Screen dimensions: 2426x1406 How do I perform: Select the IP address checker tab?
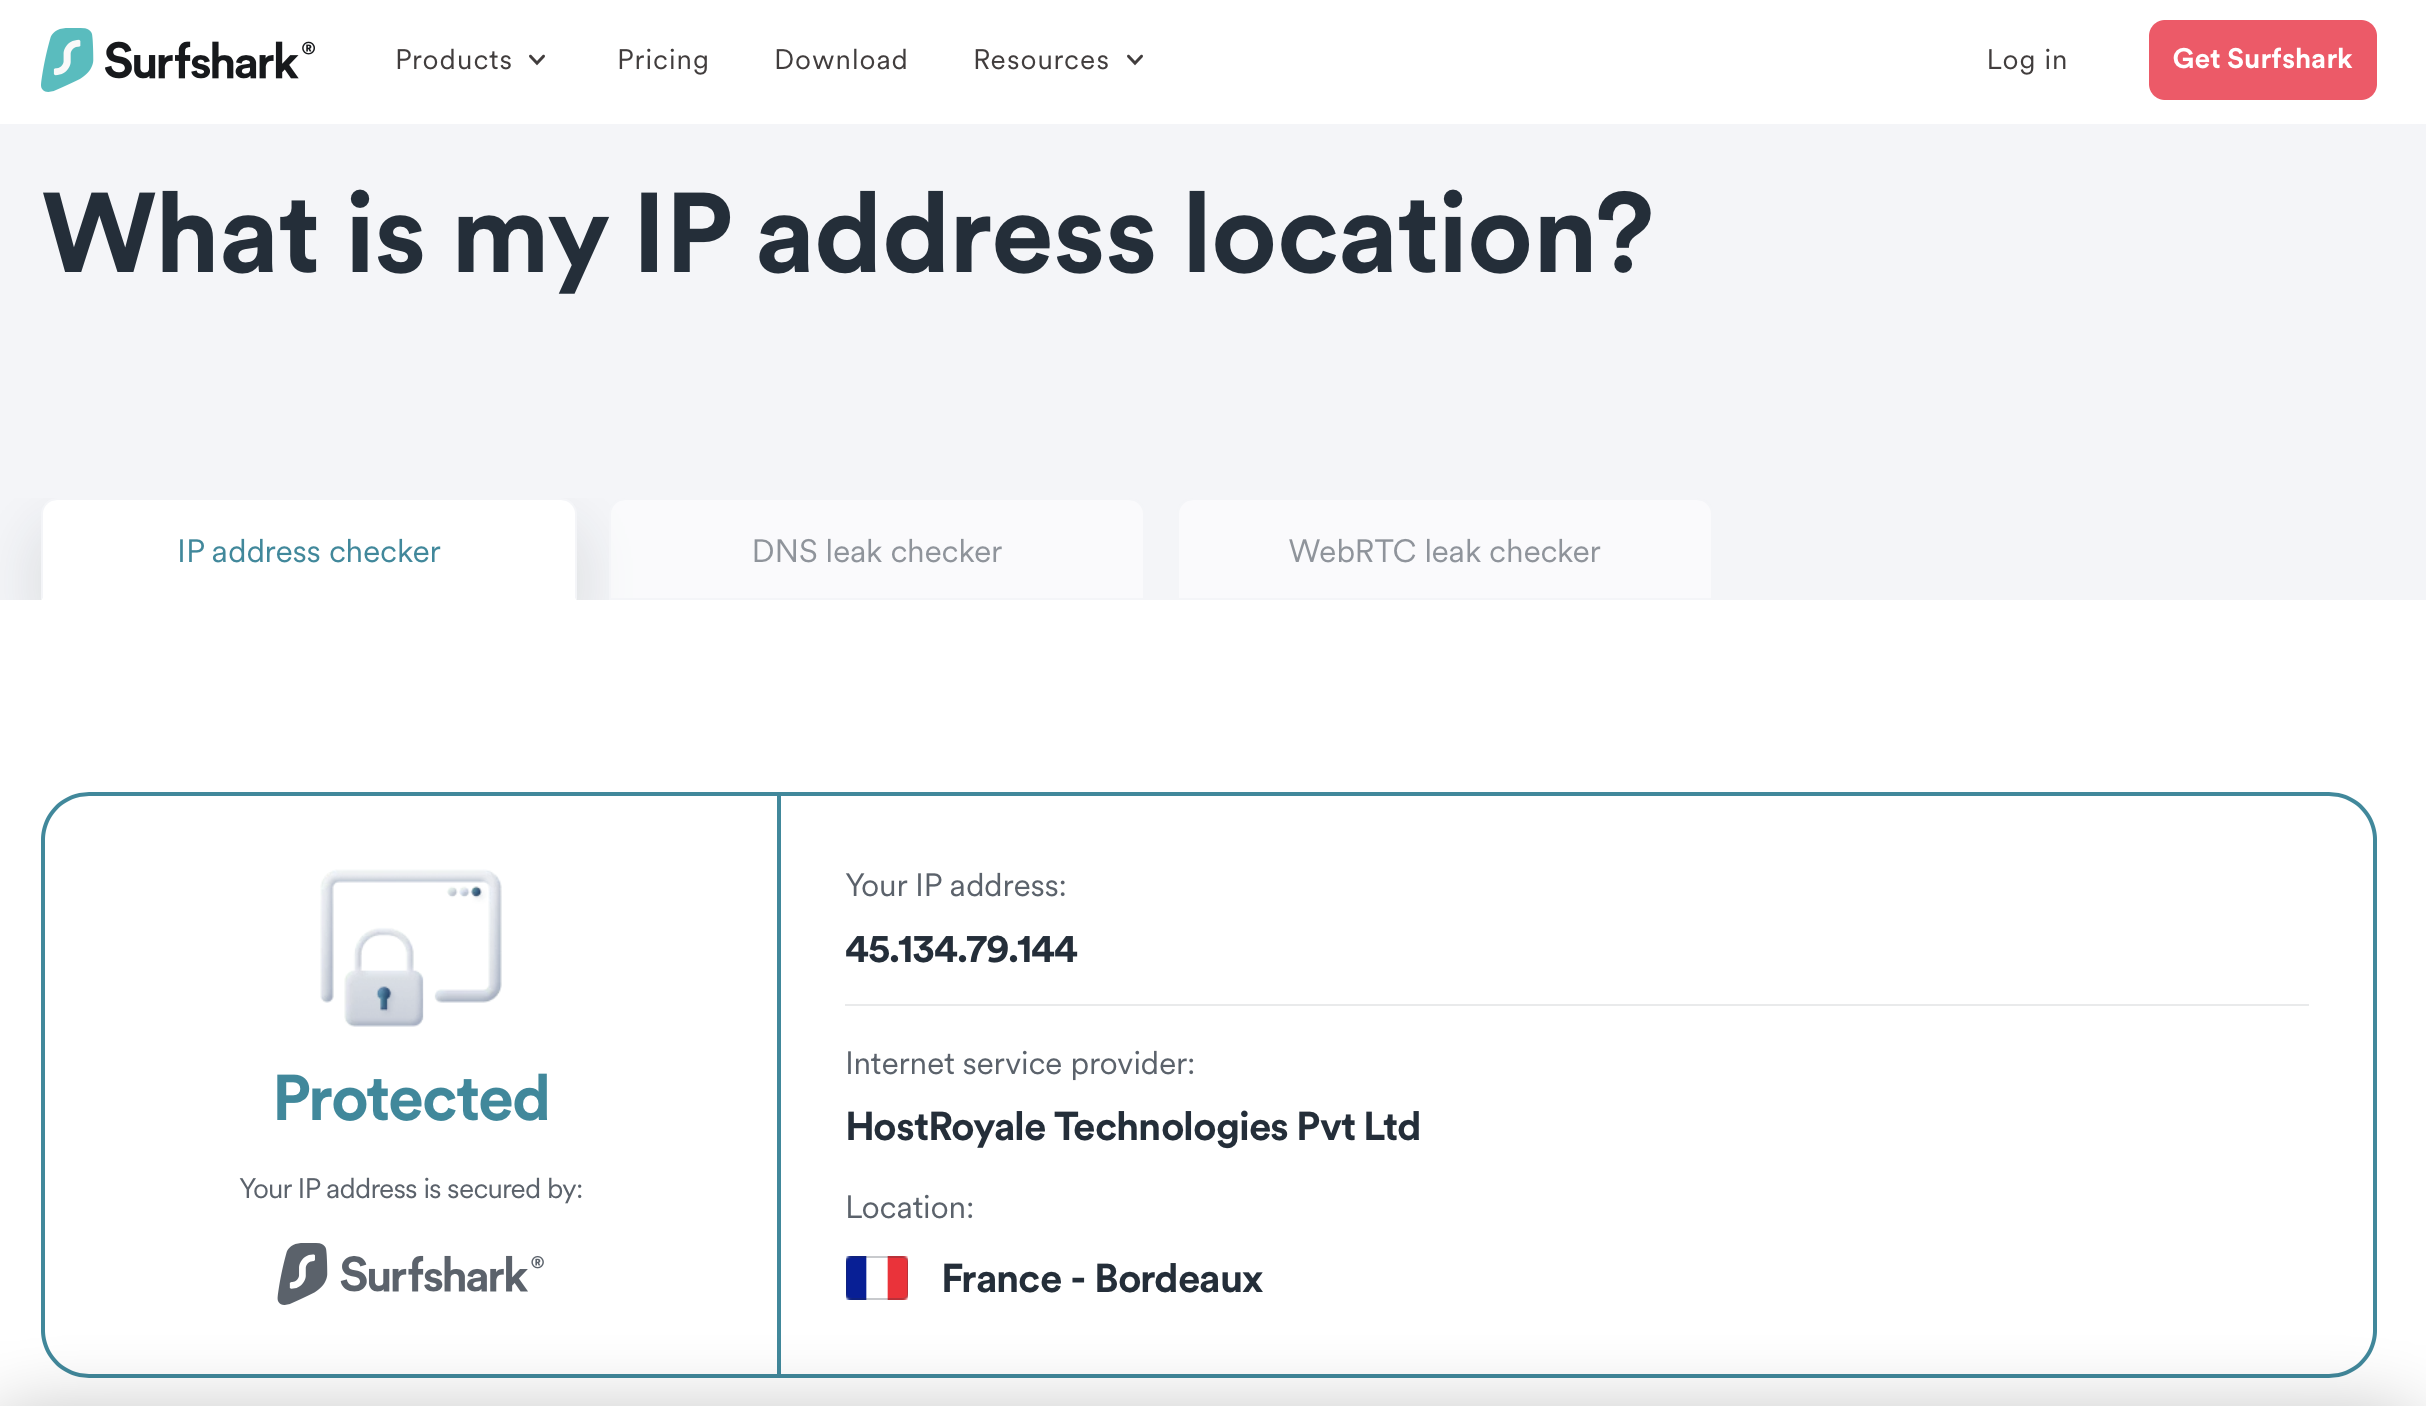click(x=309, y=551)
